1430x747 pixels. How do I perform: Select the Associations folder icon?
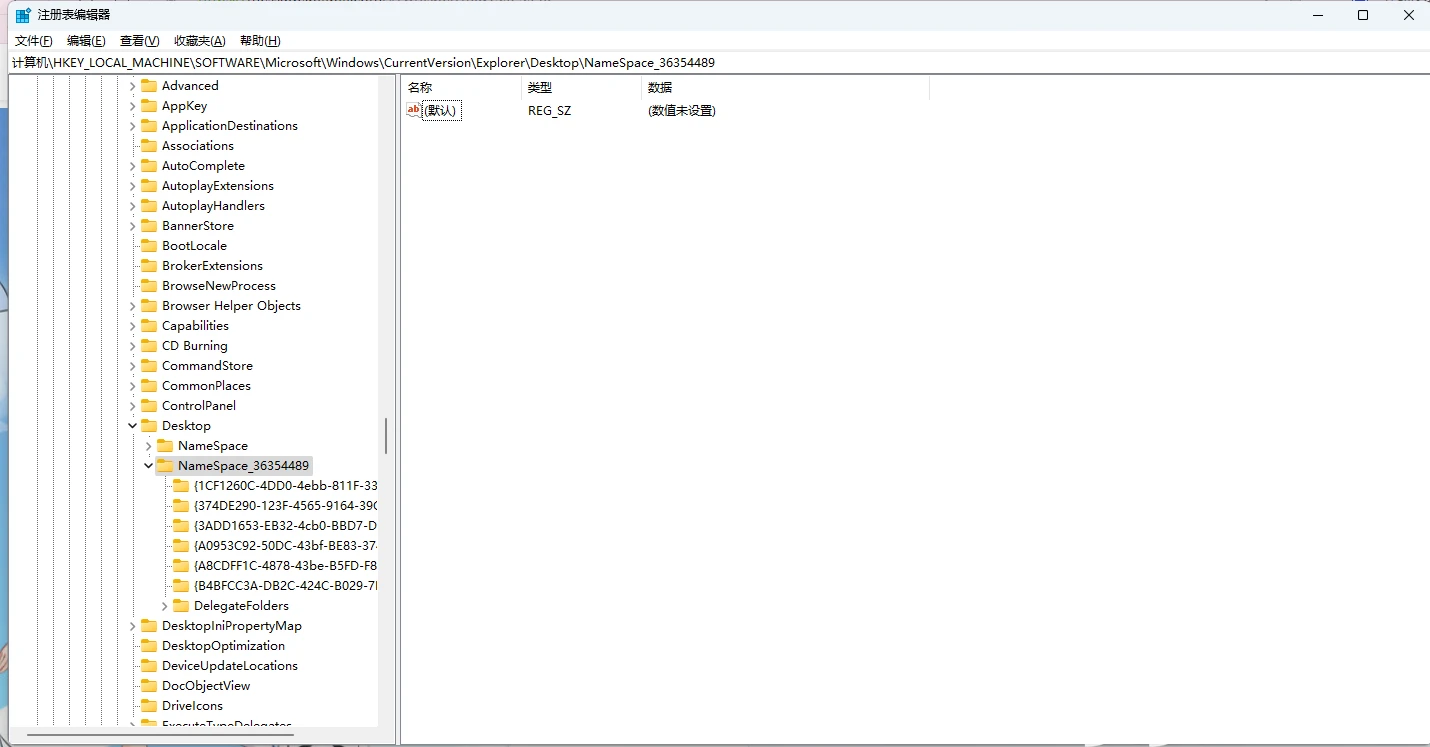tap(149, 146)
